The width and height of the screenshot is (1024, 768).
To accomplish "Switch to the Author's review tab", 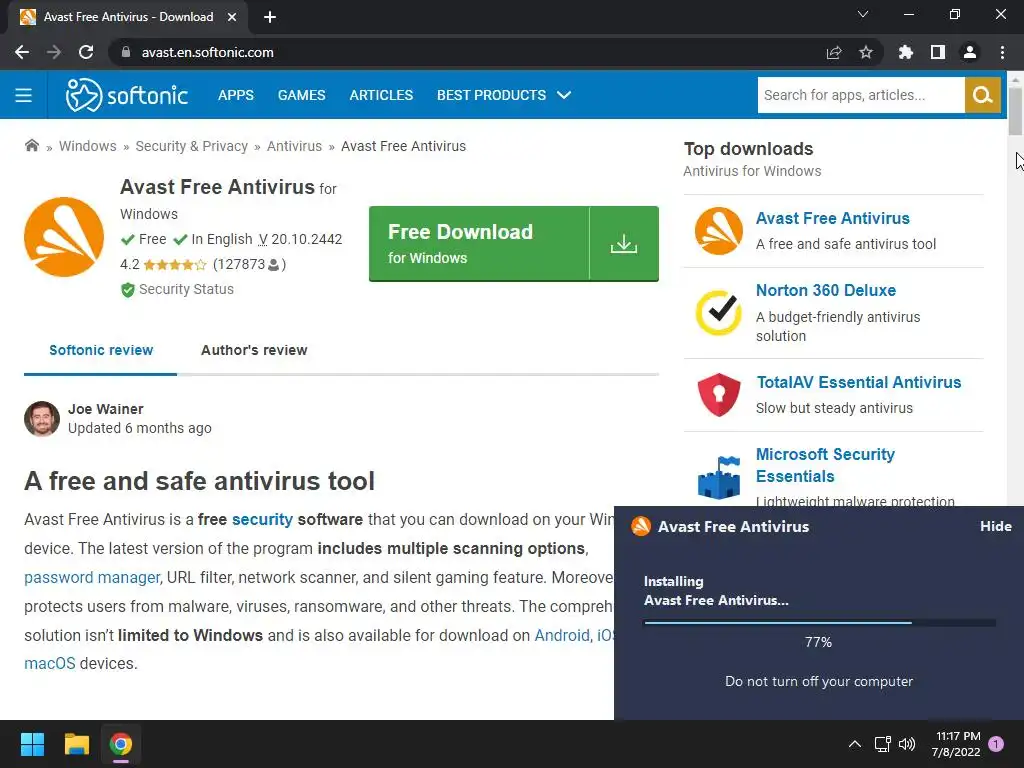I will click(x=254, y=350).
